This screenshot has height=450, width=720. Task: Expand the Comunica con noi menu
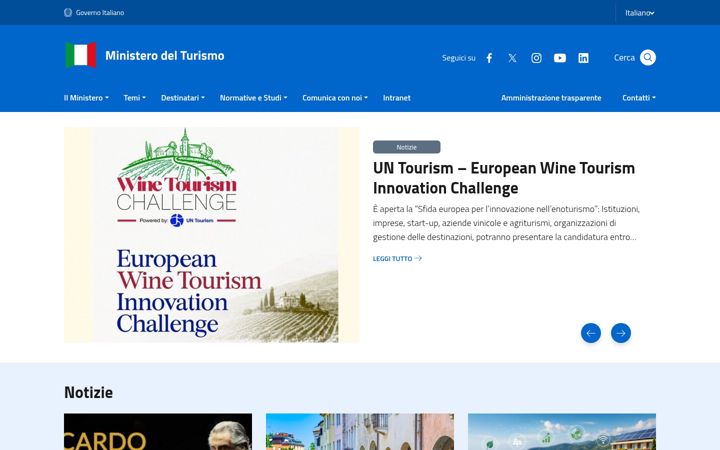335,98
